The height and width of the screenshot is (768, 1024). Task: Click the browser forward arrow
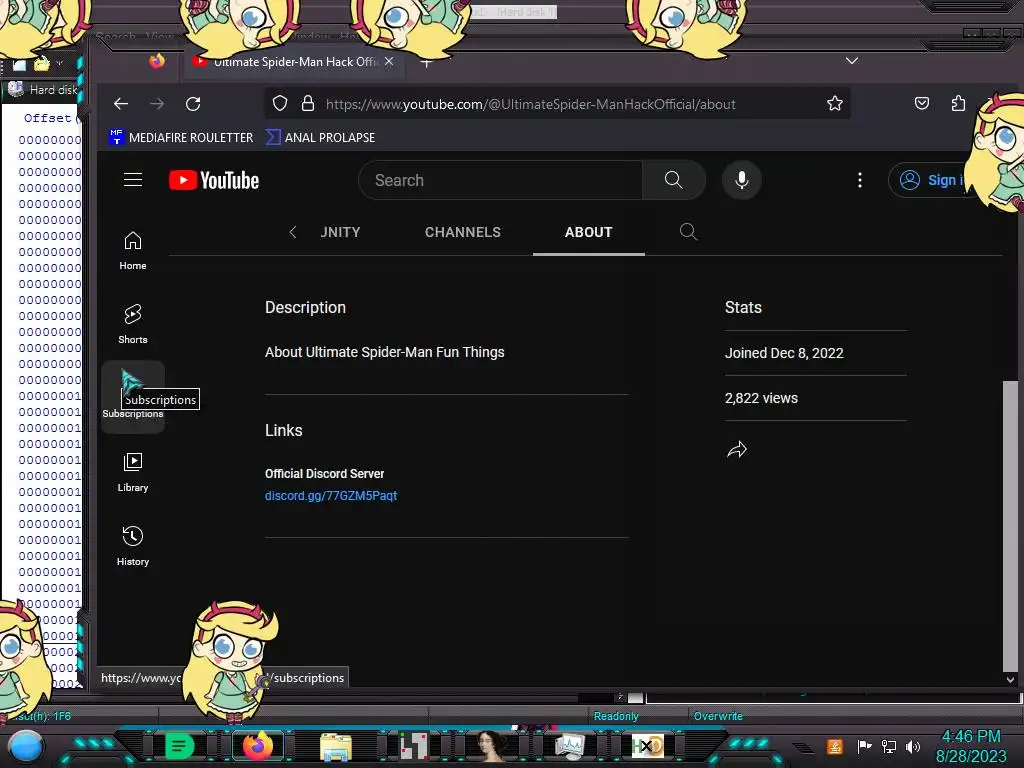pos(157,104)
